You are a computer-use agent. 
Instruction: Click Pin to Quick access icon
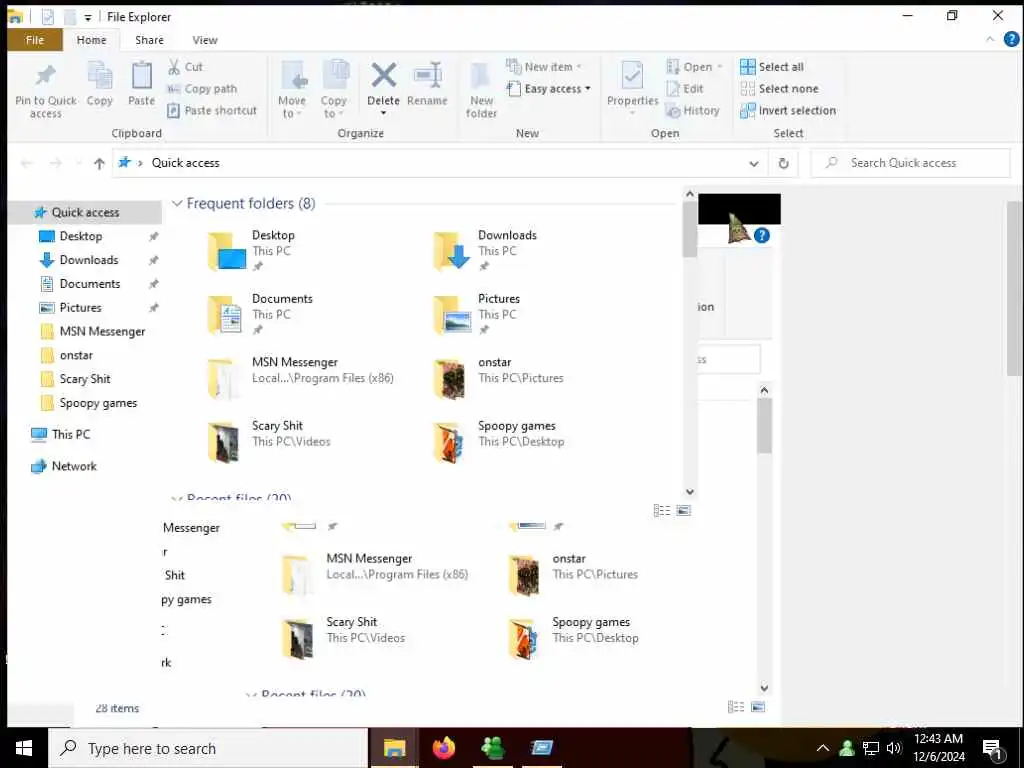pos(46,76)
